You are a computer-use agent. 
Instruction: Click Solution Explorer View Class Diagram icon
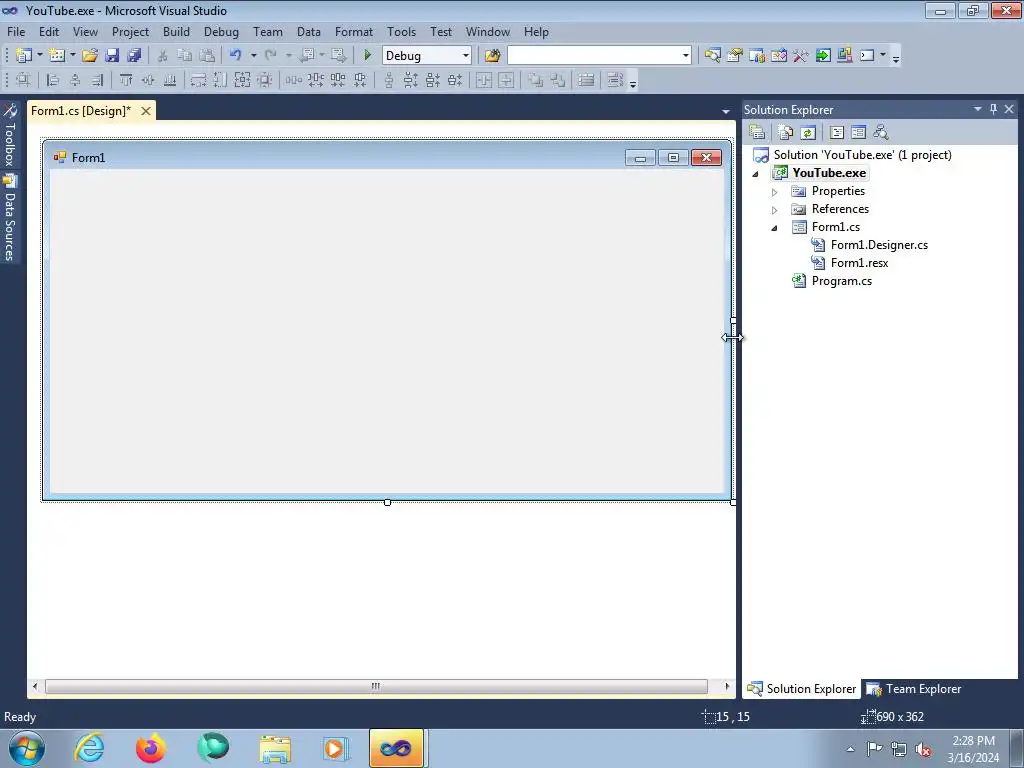pyautogui.click(x=880, y=133)
